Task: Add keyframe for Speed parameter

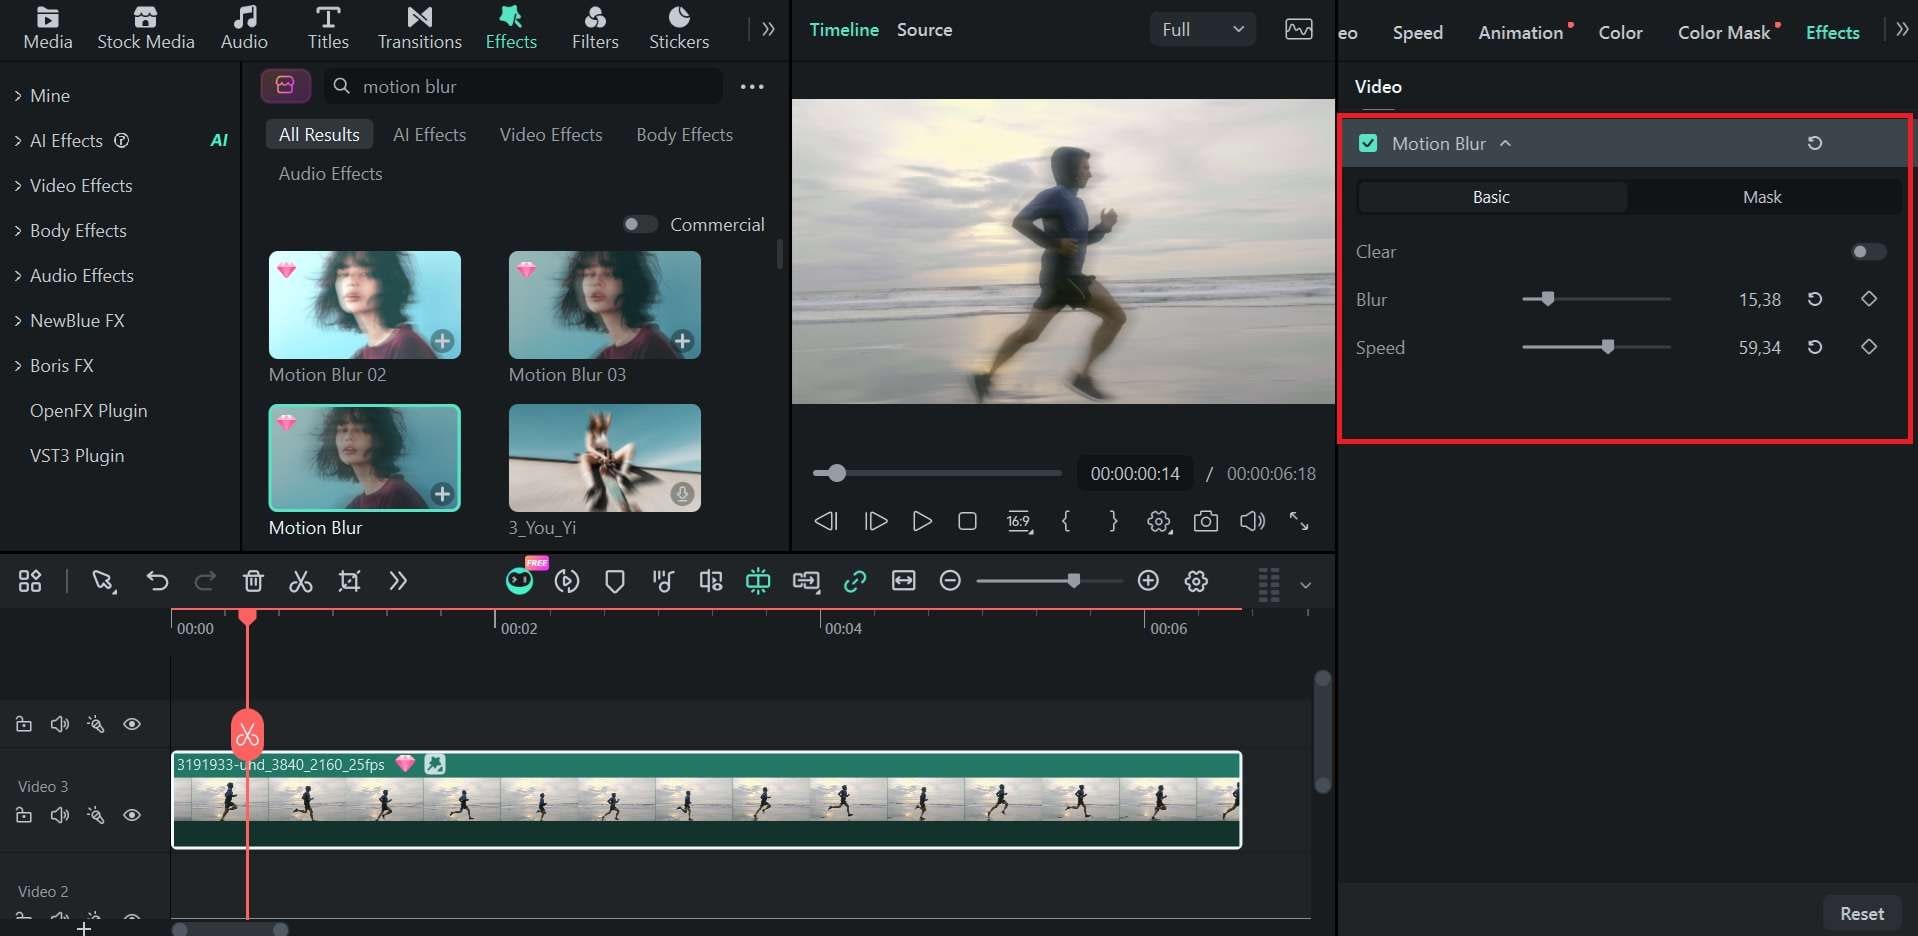Action: tap(1868, 347)
